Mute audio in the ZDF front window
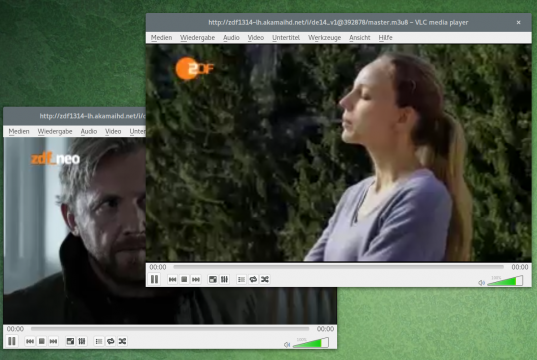The image size is (537, 360). coord(482,283)
